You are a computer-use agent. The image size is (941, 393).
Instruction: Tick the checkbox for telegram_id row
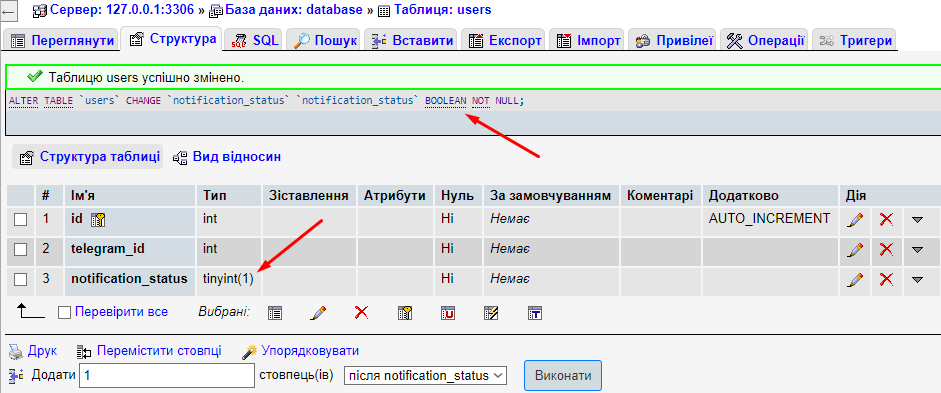coord(20,249)
